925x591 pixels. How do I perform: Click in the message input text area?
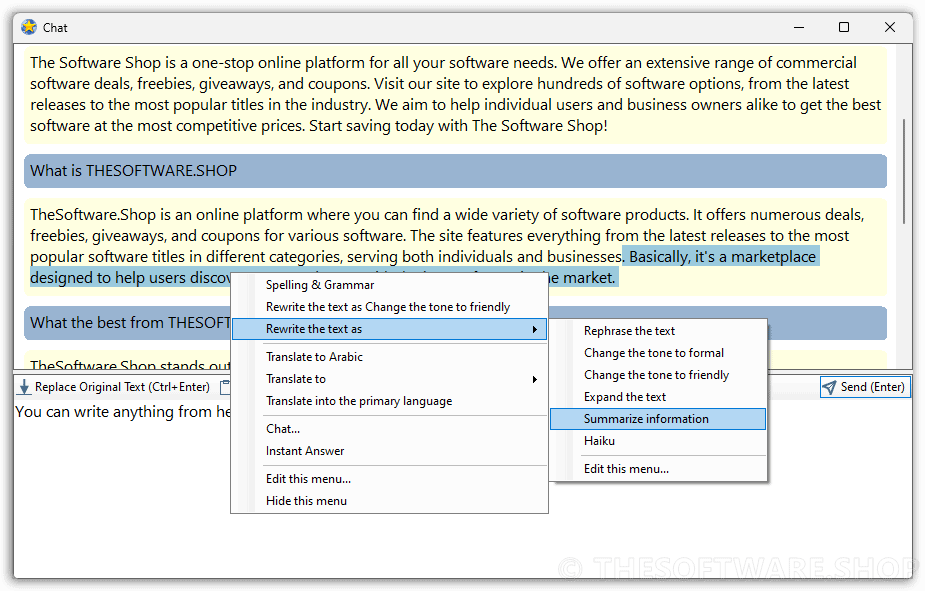pos(462,490)
